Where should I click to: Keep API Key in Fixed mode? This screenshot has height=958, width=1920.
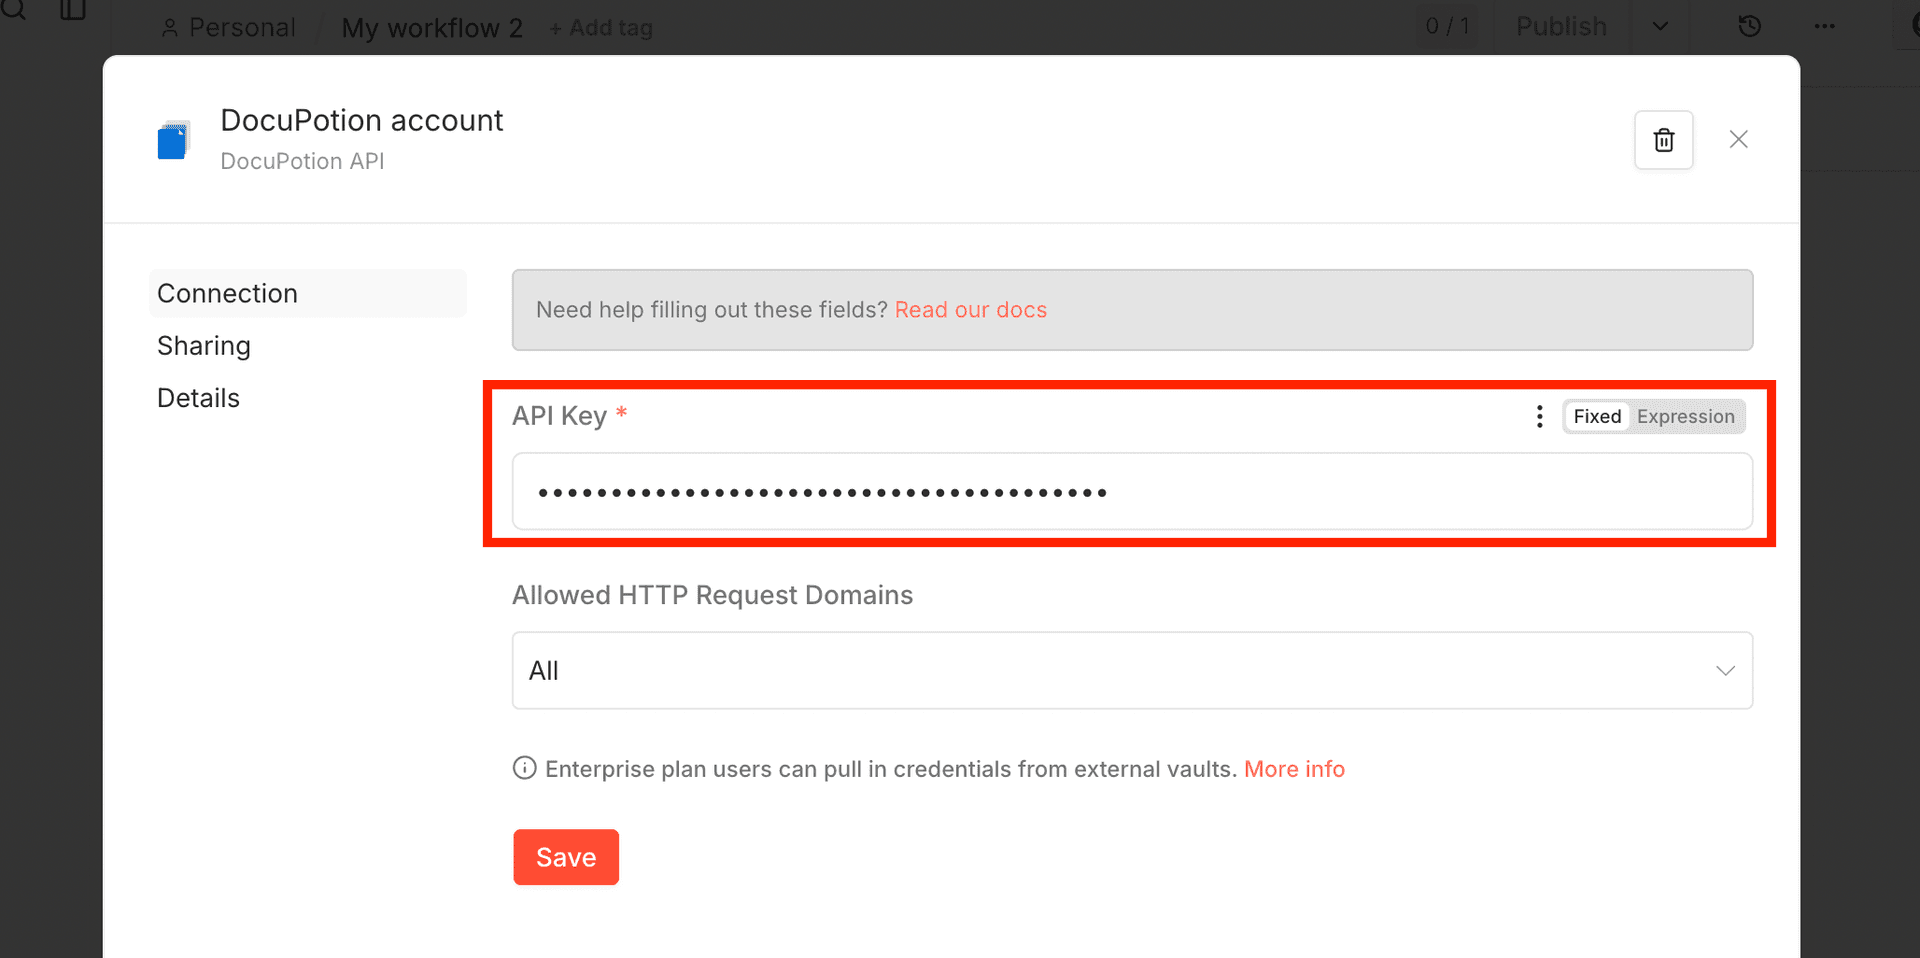click(1596, 416)
